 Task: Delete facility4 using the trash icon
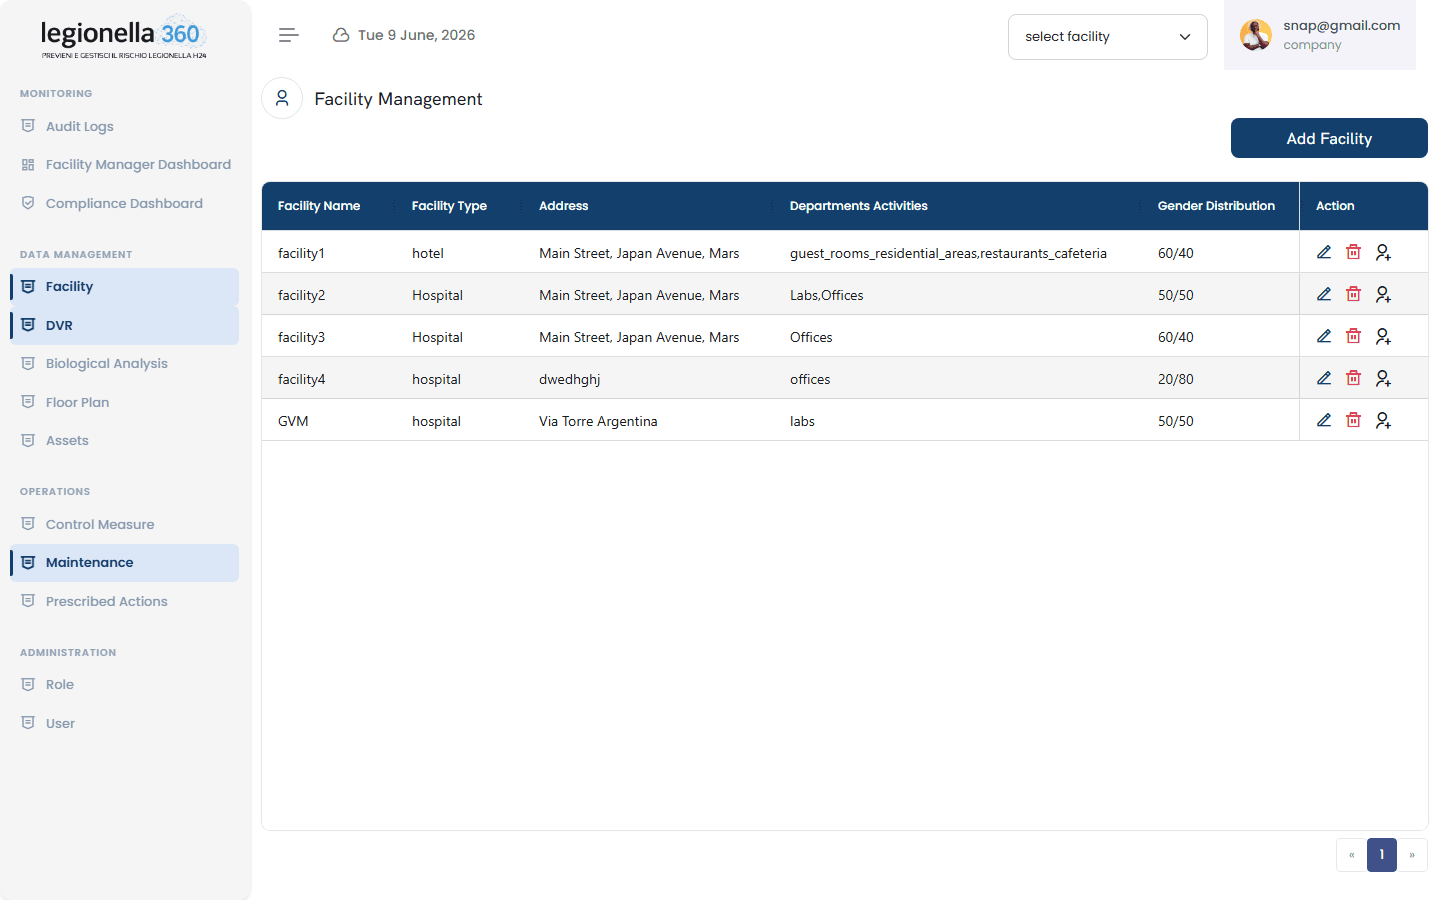pyautogui.click(x=1353, y=378)
